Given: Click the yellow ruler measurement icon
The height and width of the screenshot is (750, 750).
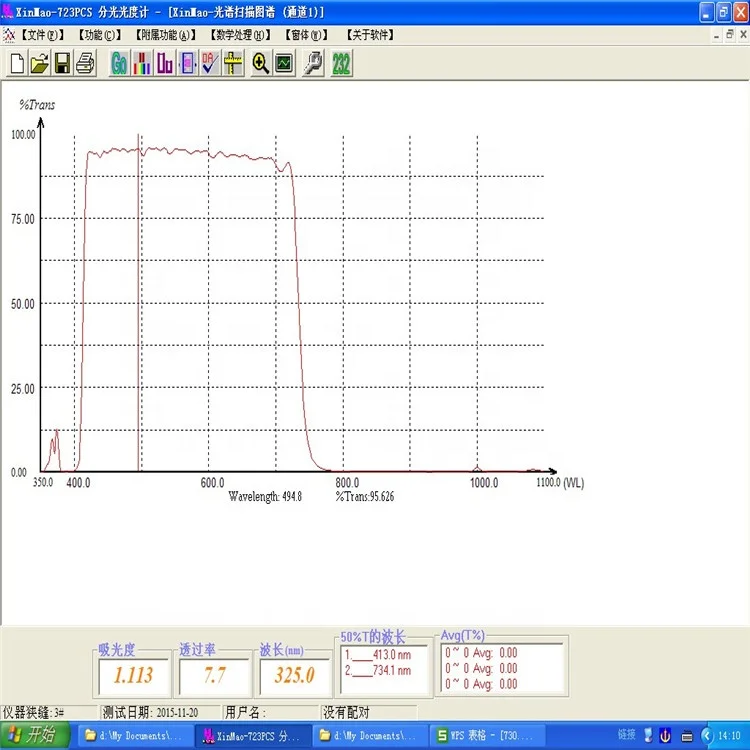Looking at the screenshot, I should (x=234, y=64).
